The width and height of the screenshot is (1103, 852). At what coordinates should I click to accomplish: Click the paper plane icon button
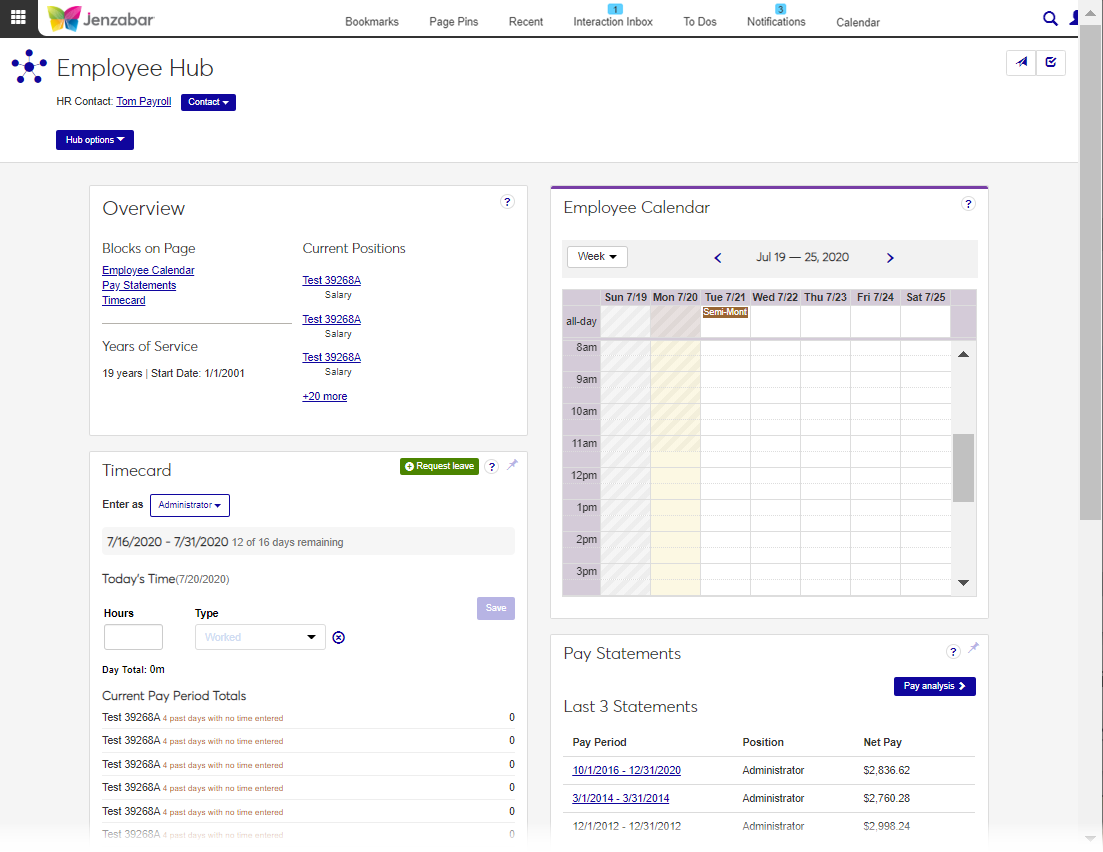coord(1021,63)
